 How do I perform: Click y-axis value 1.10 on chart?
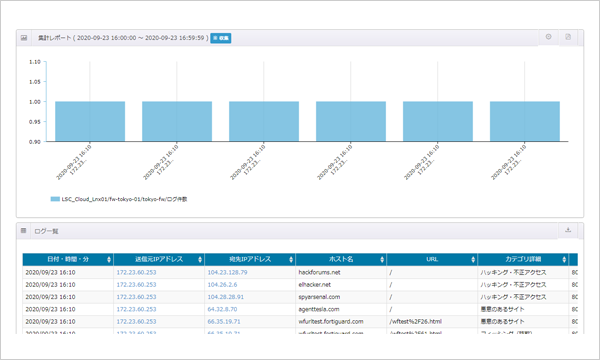click(x=35, y=62)
